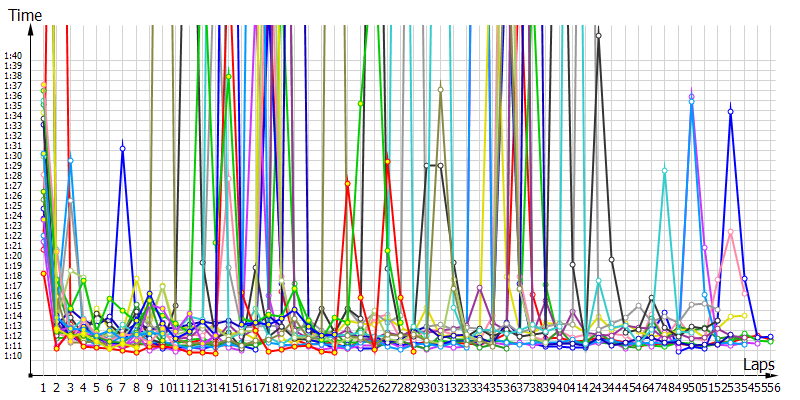Select the green marker at 1:38 near lap 15
Image resolution: width=800 pixels, height=400 pixels.
(x=228, y=76)
